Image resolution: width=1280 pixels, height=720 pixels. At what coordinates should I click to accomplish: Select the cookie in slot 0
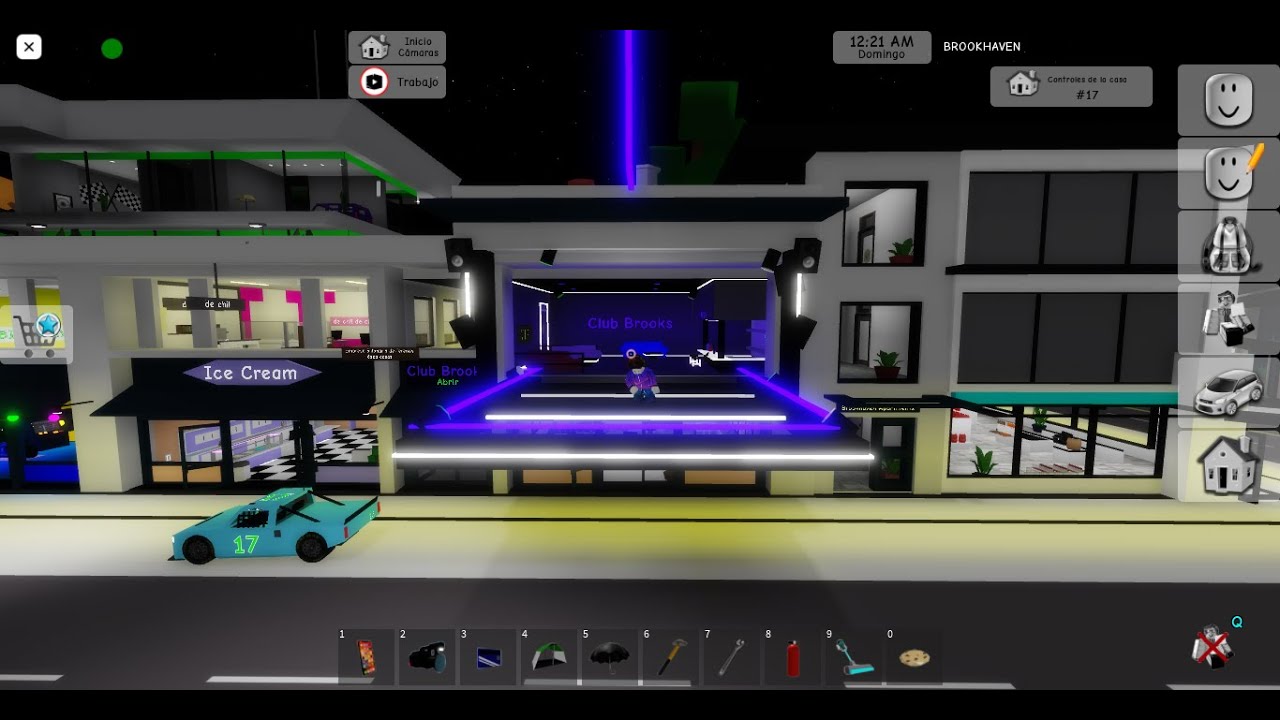pyautogui.click(x=914, y=657)
